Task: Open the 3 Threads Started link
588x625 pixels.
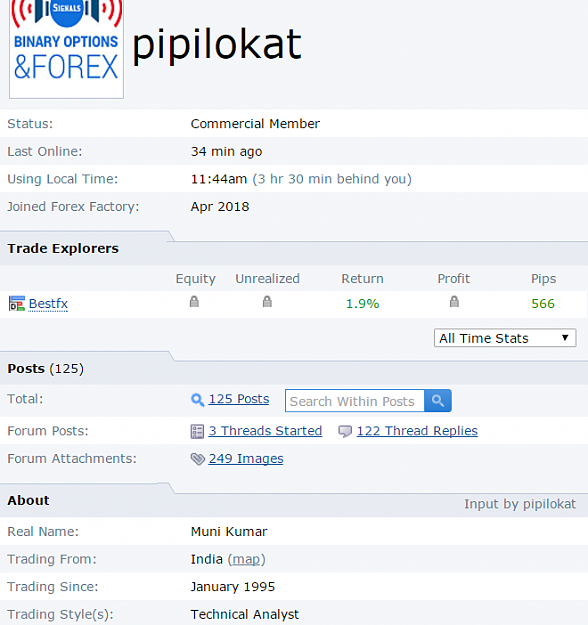Action: pos(265,431)
